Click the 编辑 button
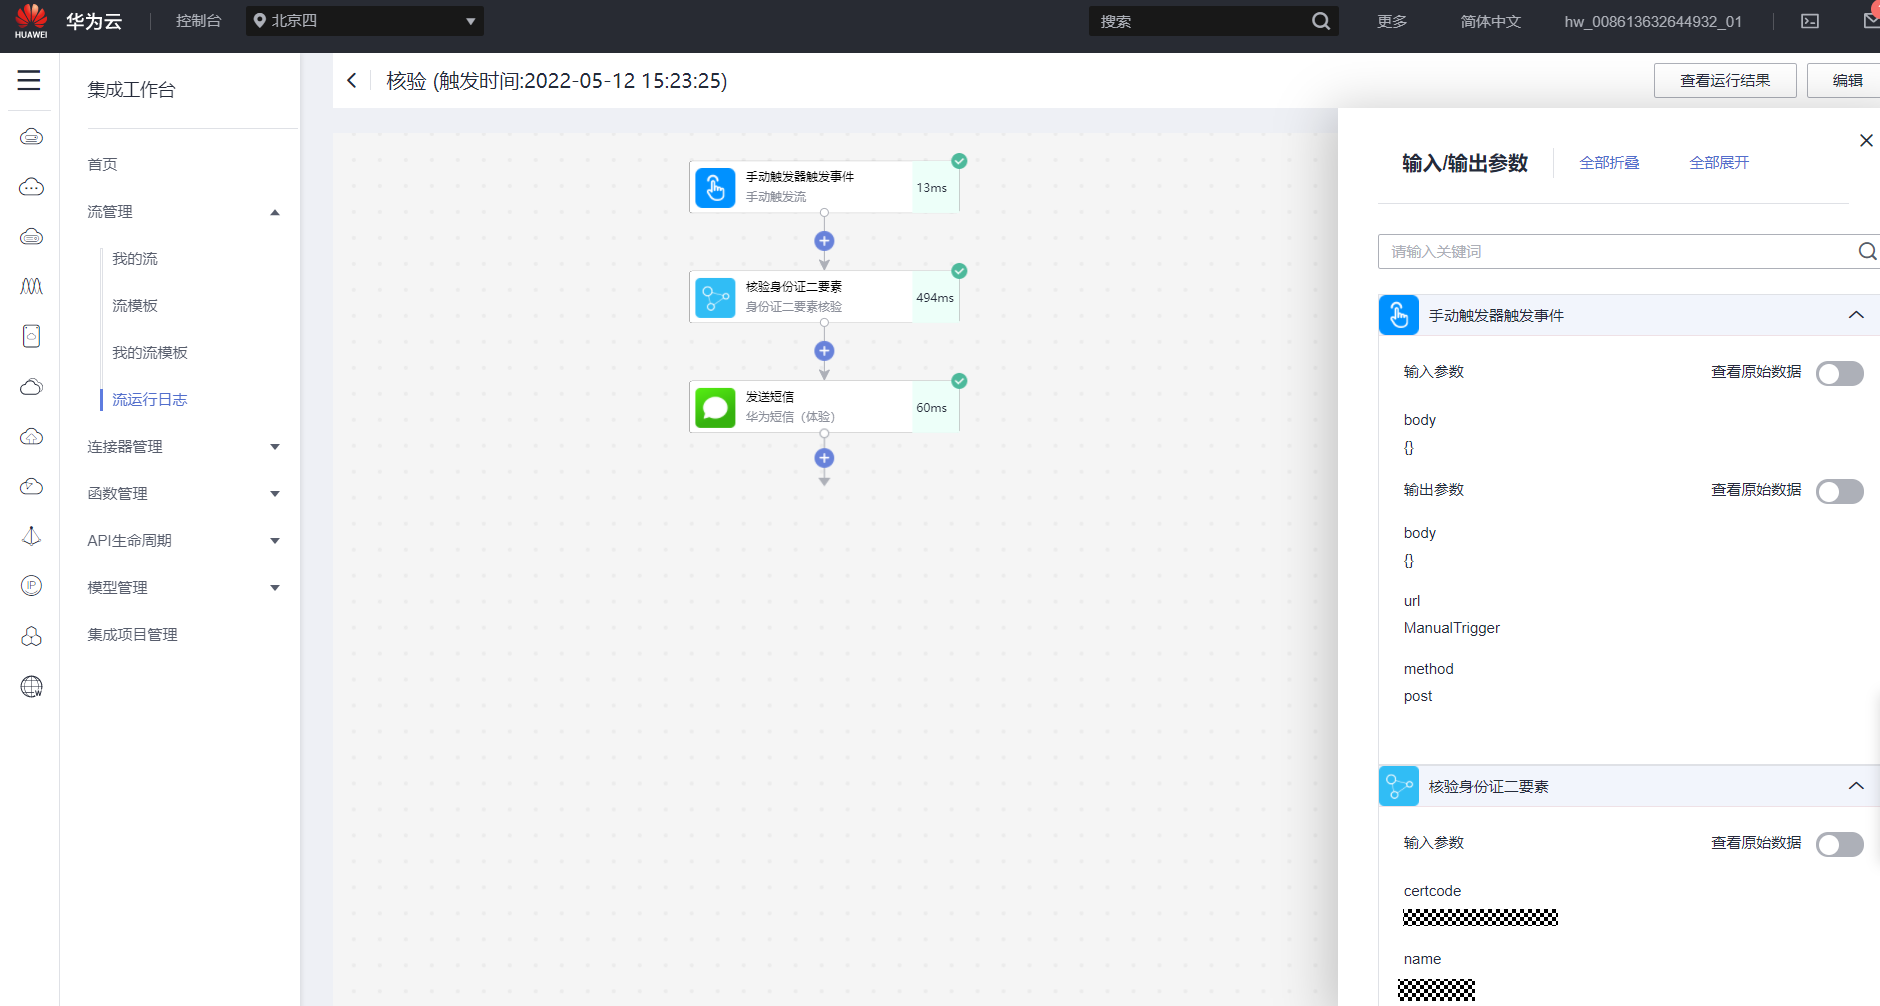Screen dimensions: 1880x1006 click(1845, 80)
